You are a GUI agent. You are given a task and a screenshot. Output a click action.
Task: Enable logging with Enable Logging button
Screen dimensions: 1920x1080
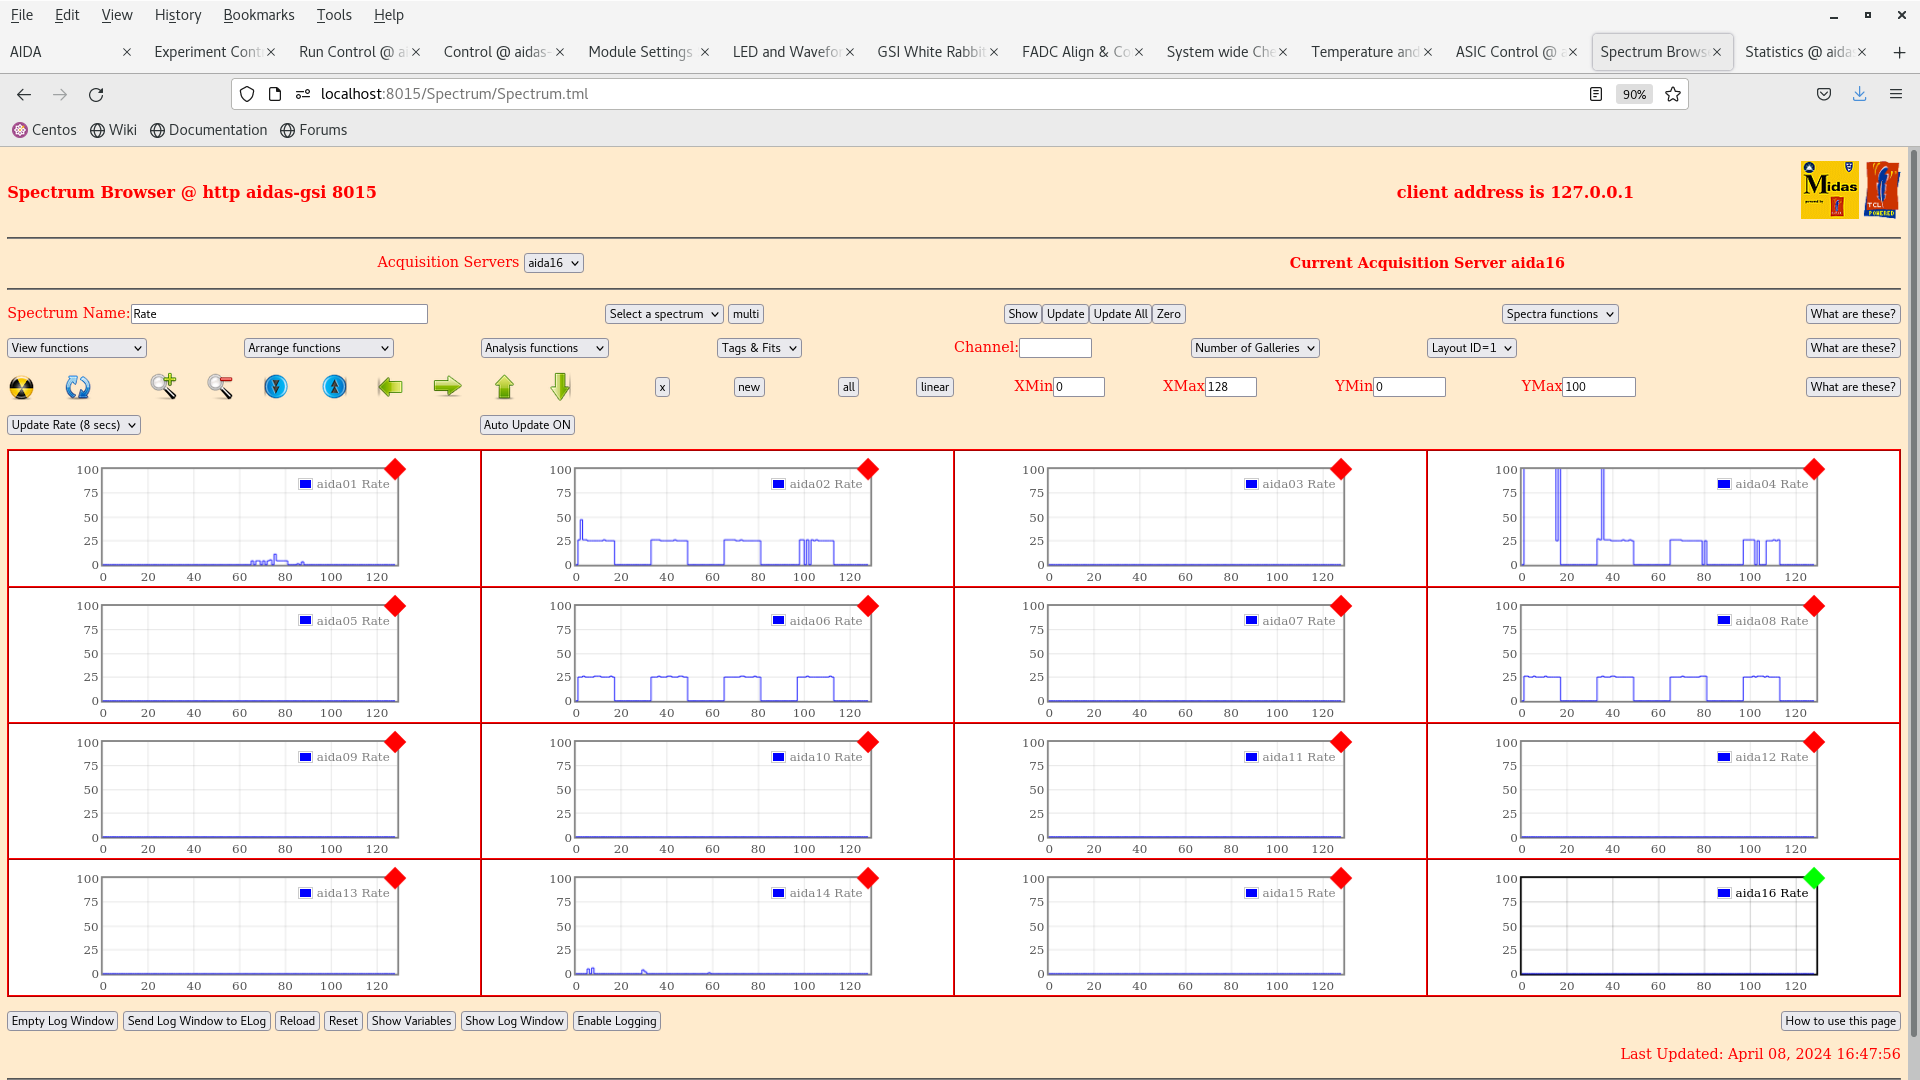616,1021
